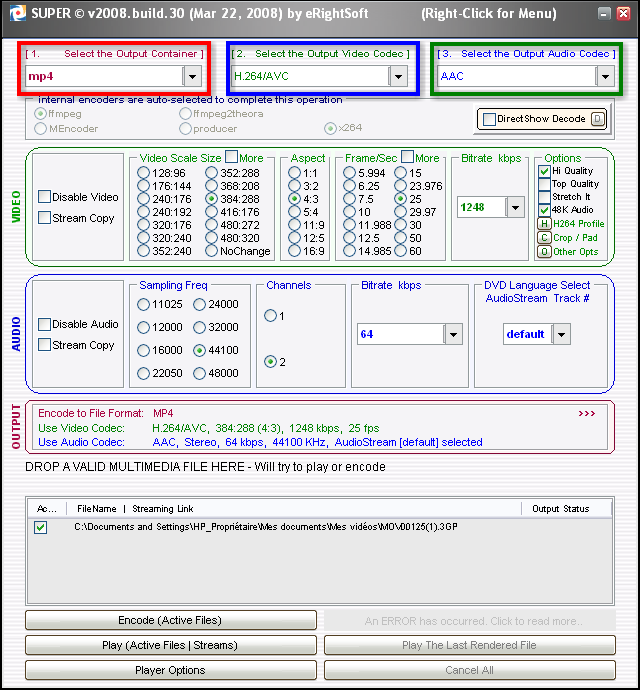Choose 11:9 aspect ratio
The height and width of the screenshot is (690, 640).
click(294, 225)
